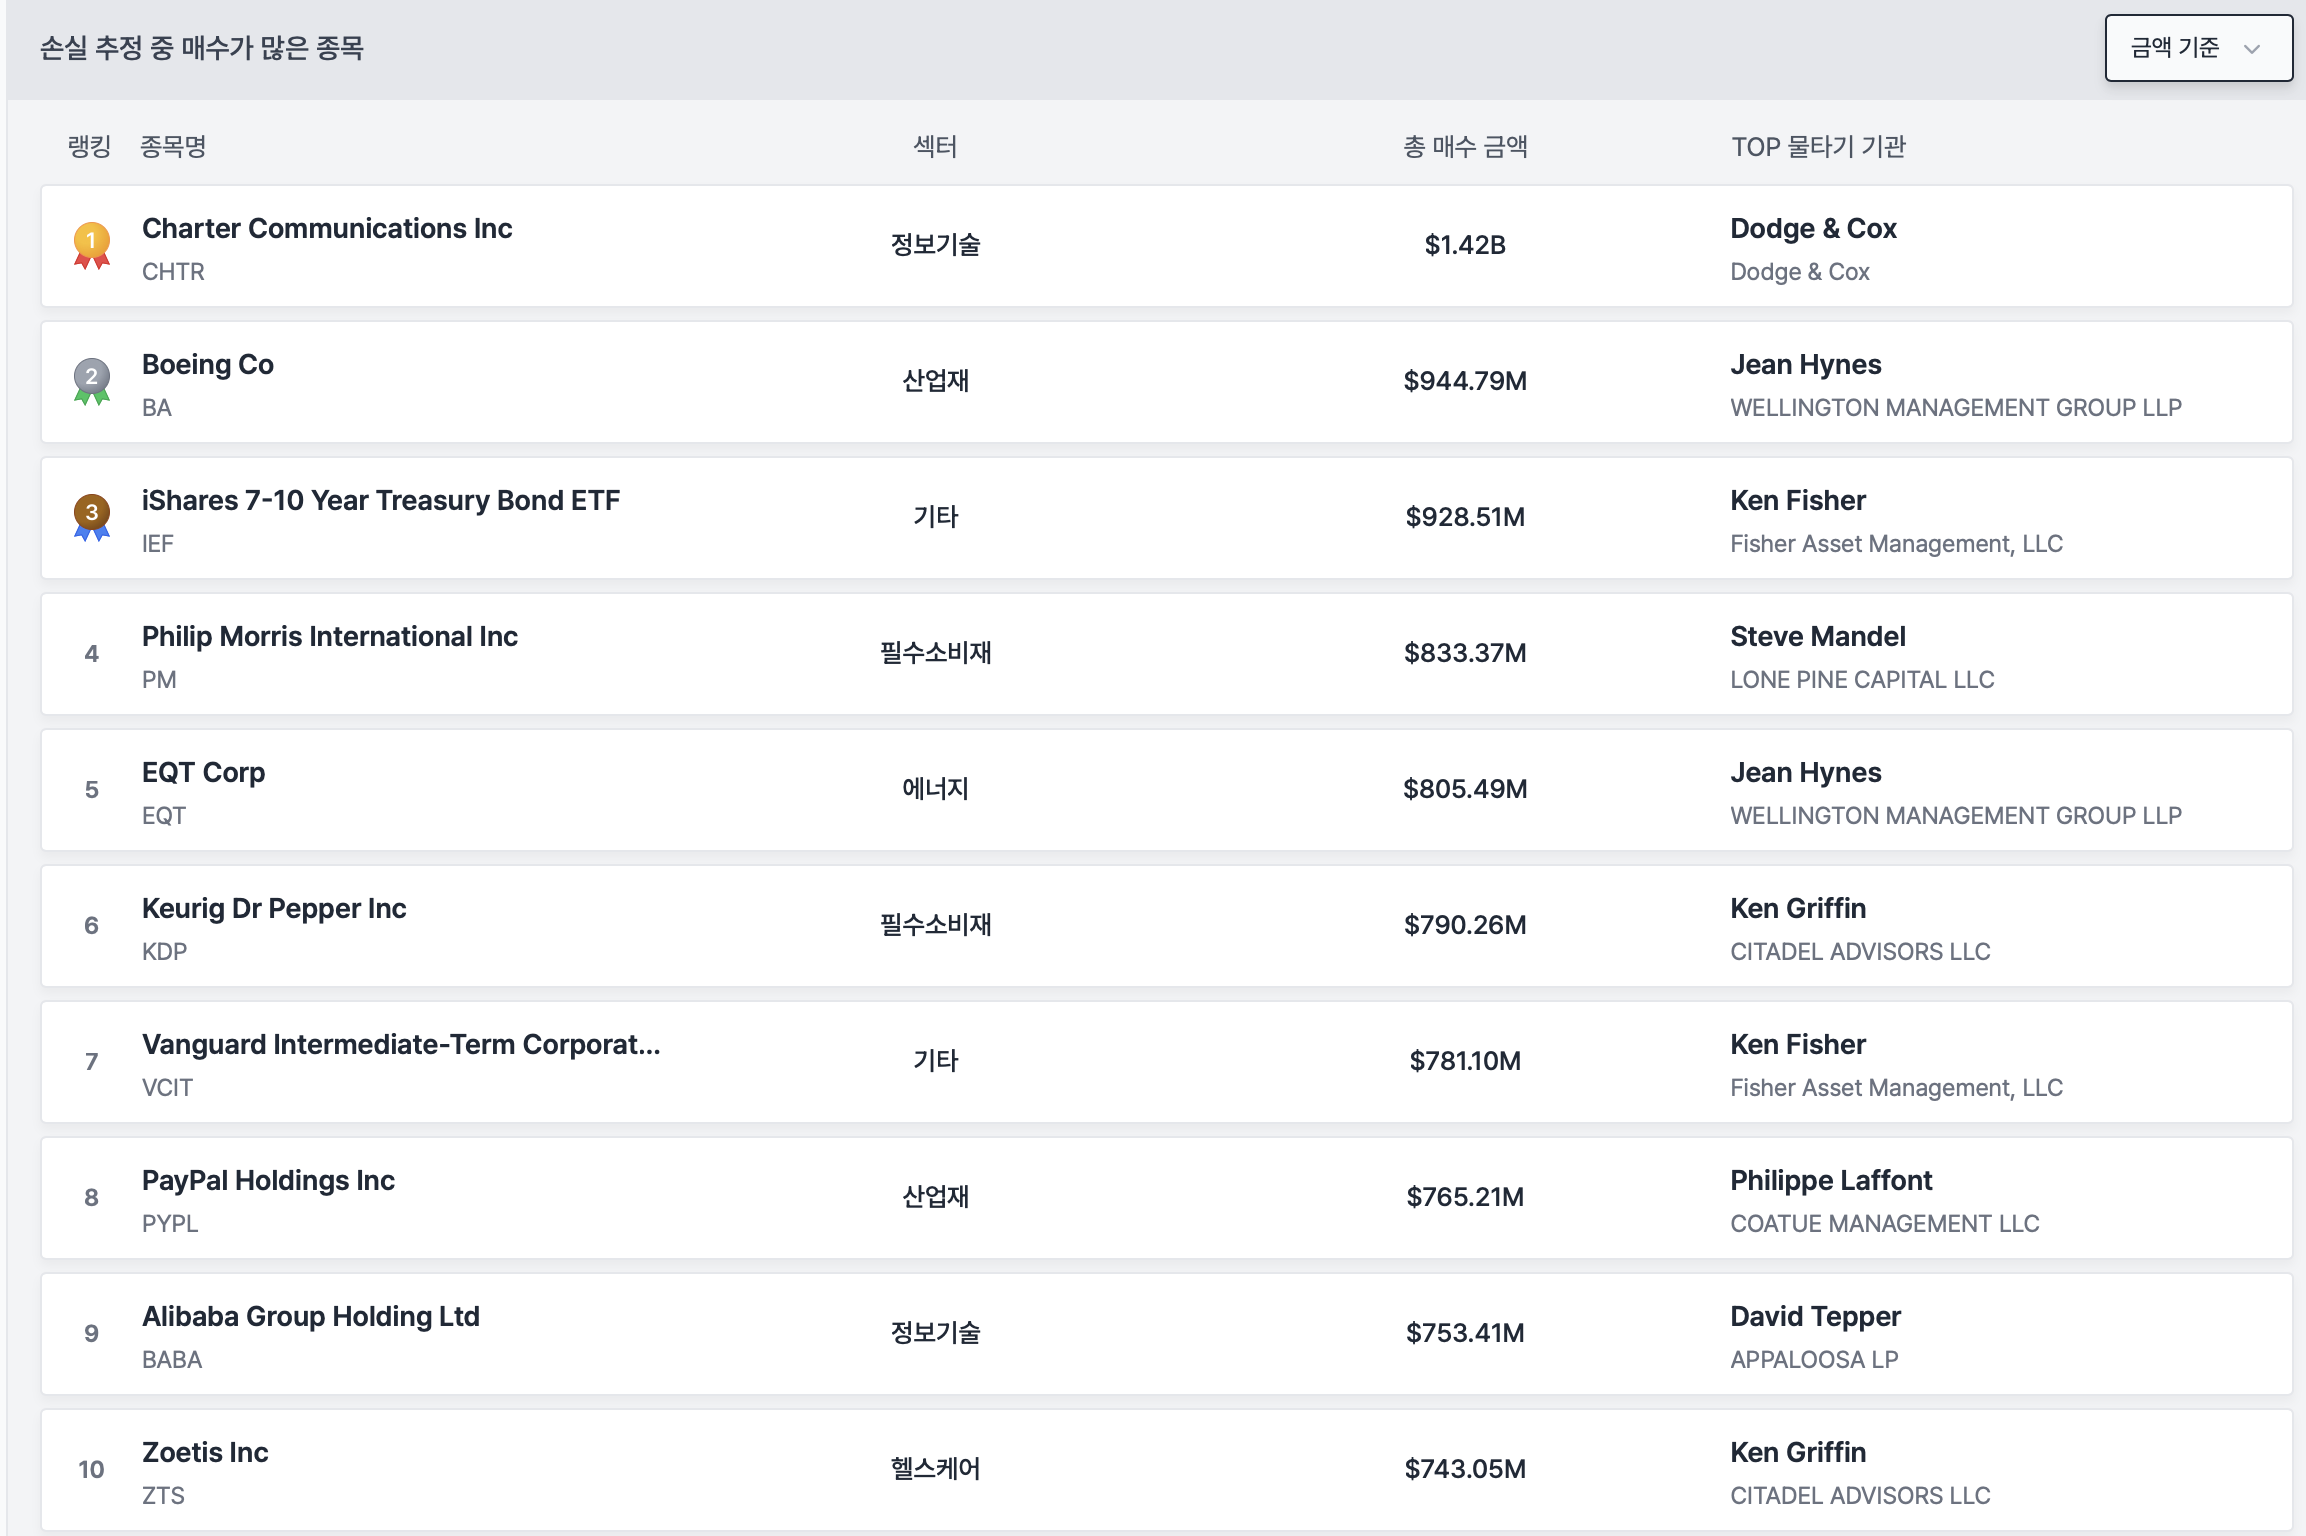Click Vanguard Intermediate-Term Corporate bond row
The height and width of the screenshot is (1536, 2306).
[x=400, y=1045]
